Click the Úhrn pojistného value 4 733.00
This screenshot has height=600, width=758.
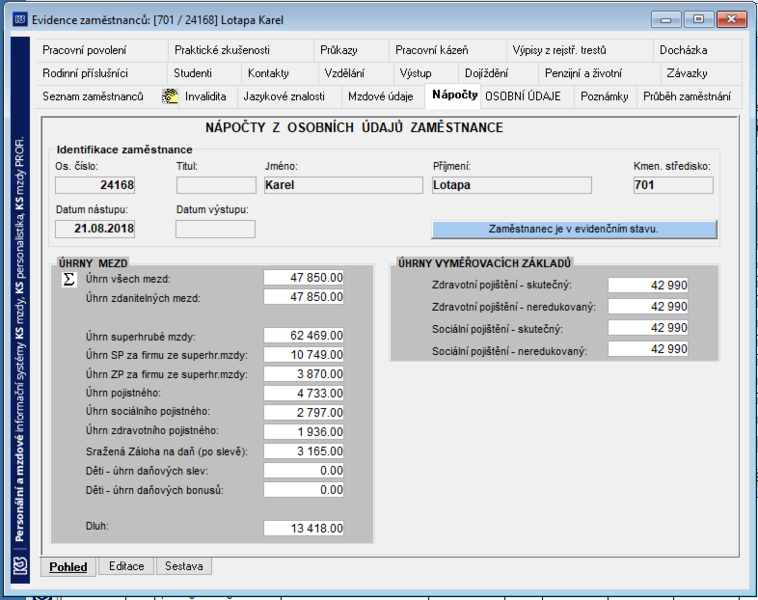coord(304,394)
